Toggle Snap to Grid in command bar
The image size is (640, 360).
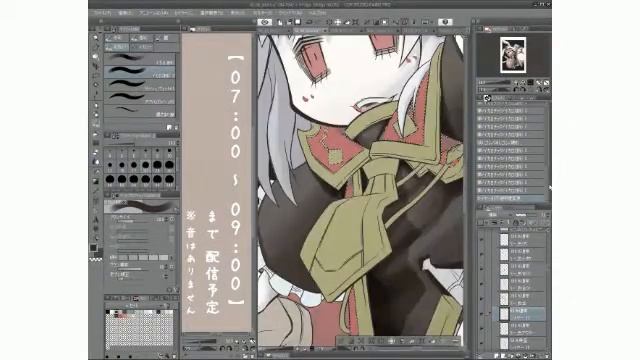click(x=414, y=22)
